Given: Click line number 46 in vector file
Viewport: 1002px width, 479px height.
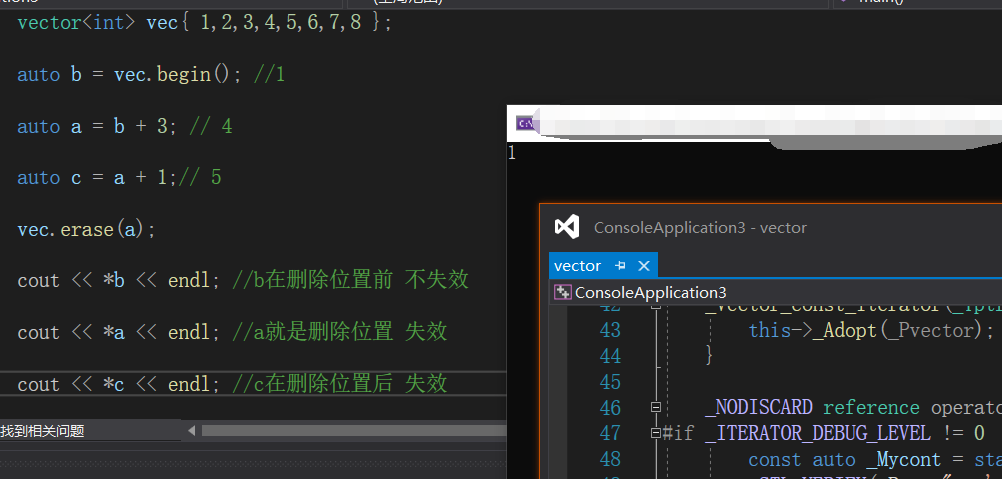Looking at the screenshot, I should pos(610,407).
